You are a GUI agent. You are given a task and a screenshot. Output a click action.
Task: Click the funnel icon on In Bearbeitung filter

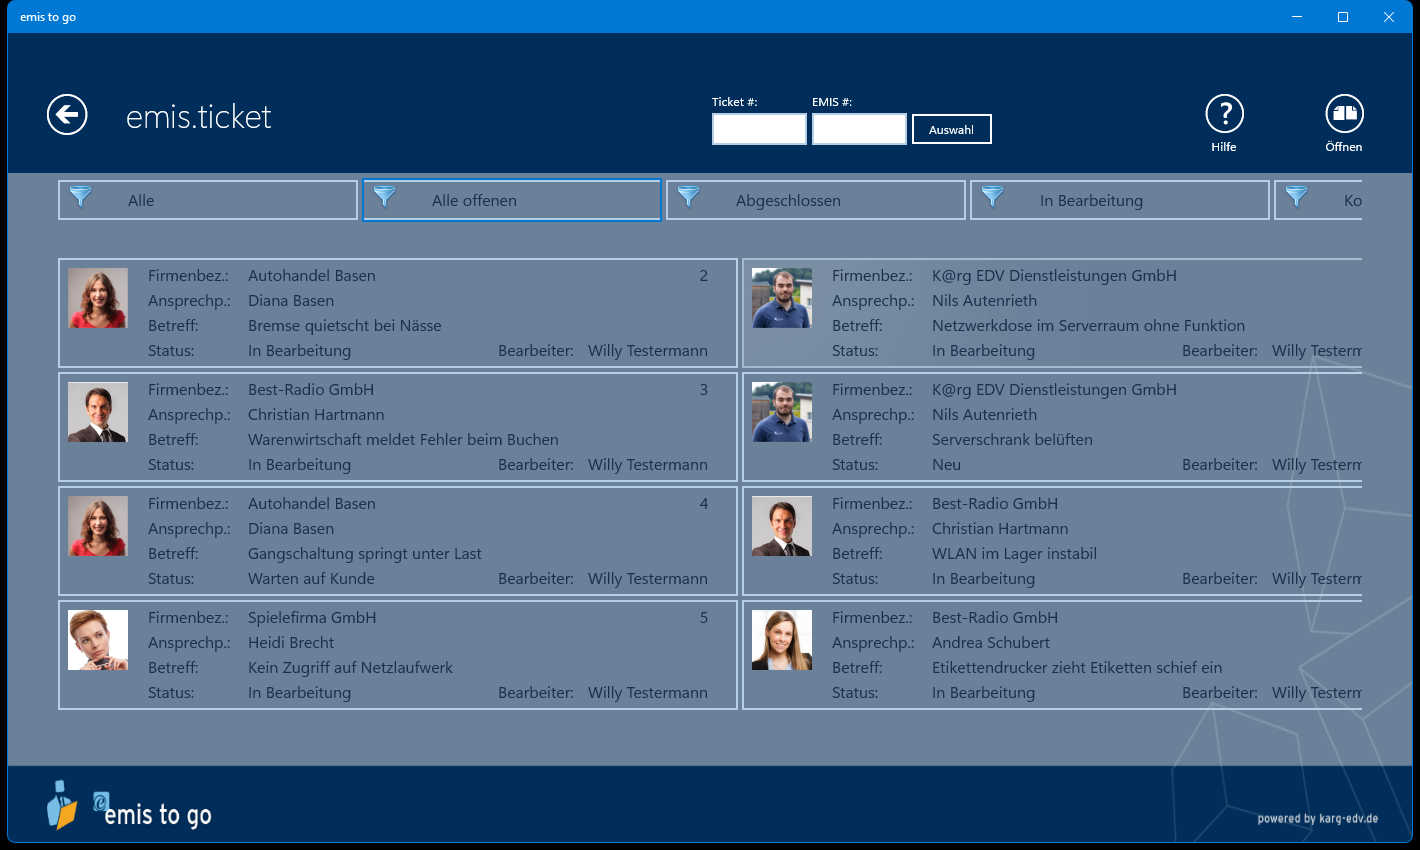click(x=993, y=197)
